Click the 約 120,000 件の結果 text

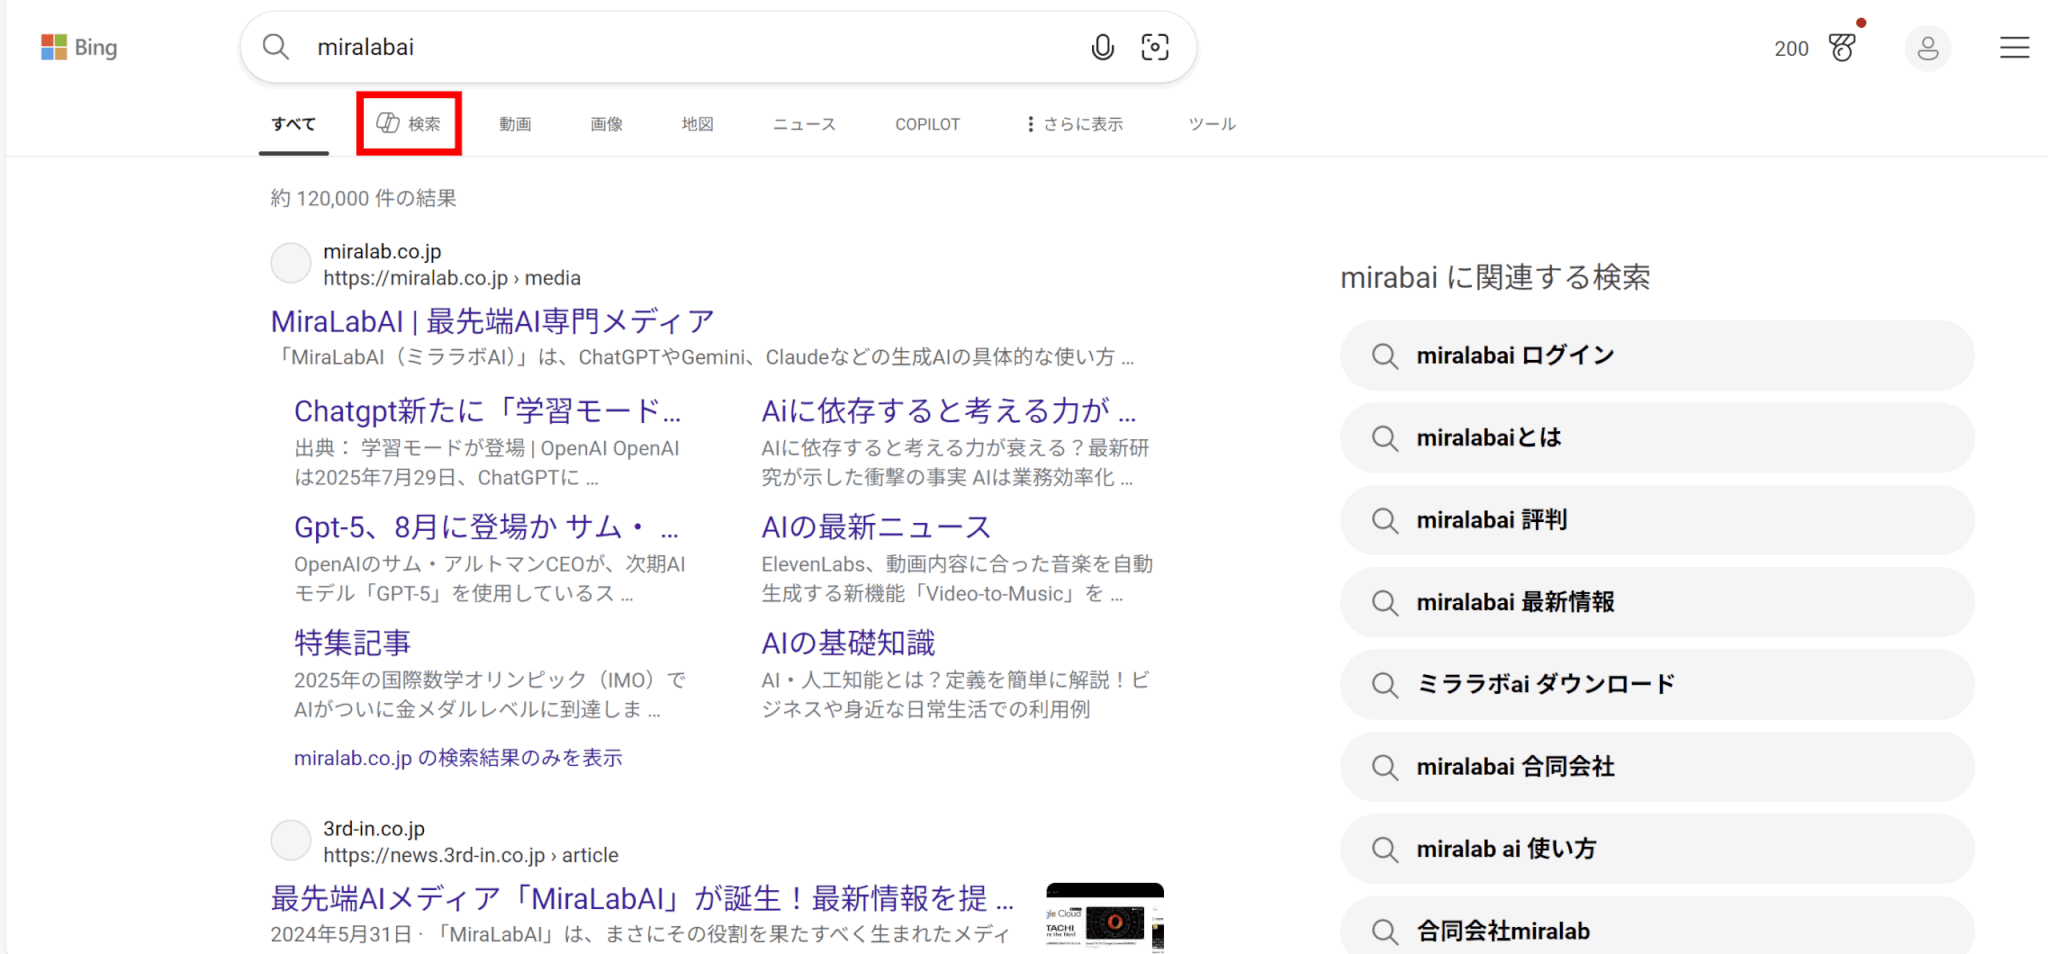tap(363, 198)
